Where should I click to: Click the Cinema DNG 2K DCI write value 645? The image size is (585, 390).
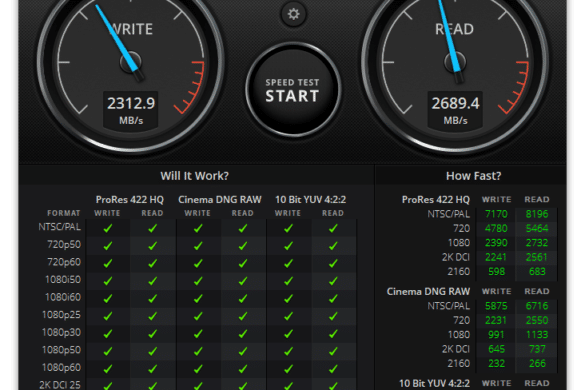click(x=497, y=349)
